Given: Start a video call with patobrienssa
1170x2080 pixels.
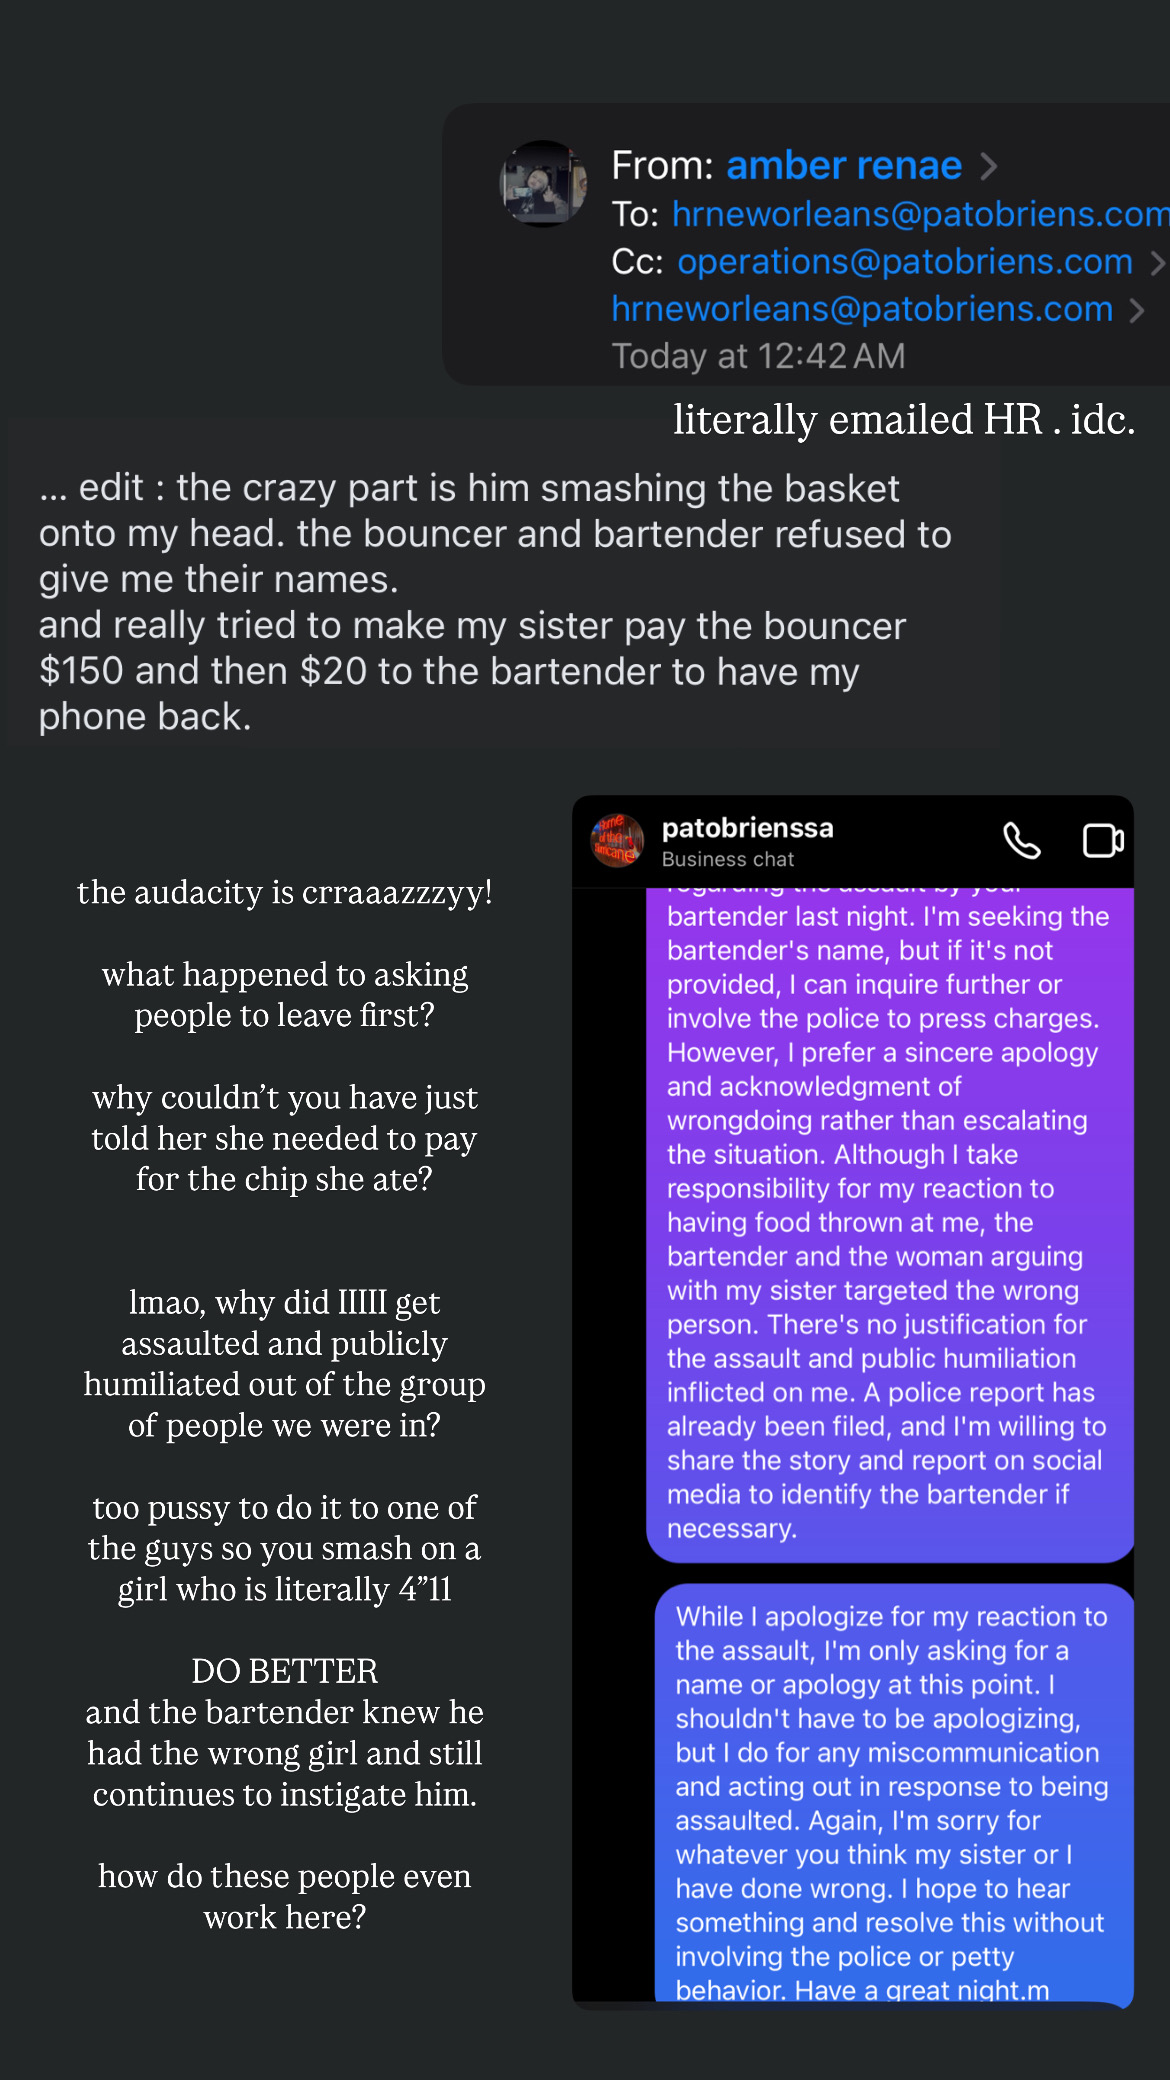Looking at the screenshot, I should (1103, 841).
